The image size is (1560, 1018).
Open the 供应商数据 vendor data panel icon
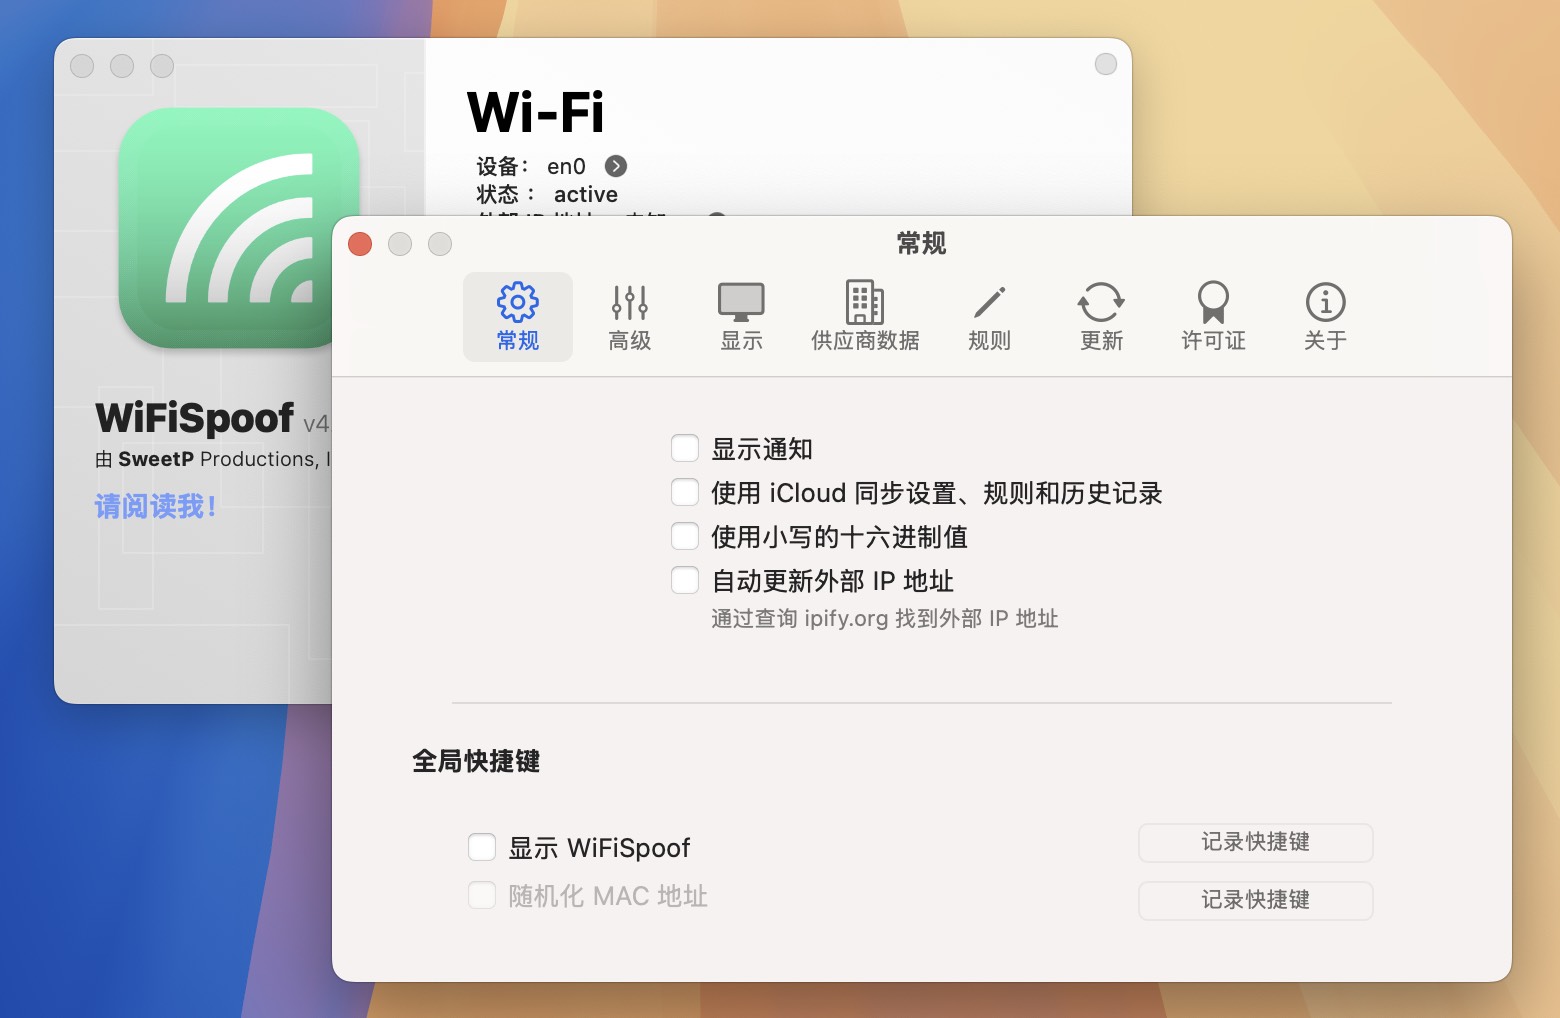click(x=862, y=315)
